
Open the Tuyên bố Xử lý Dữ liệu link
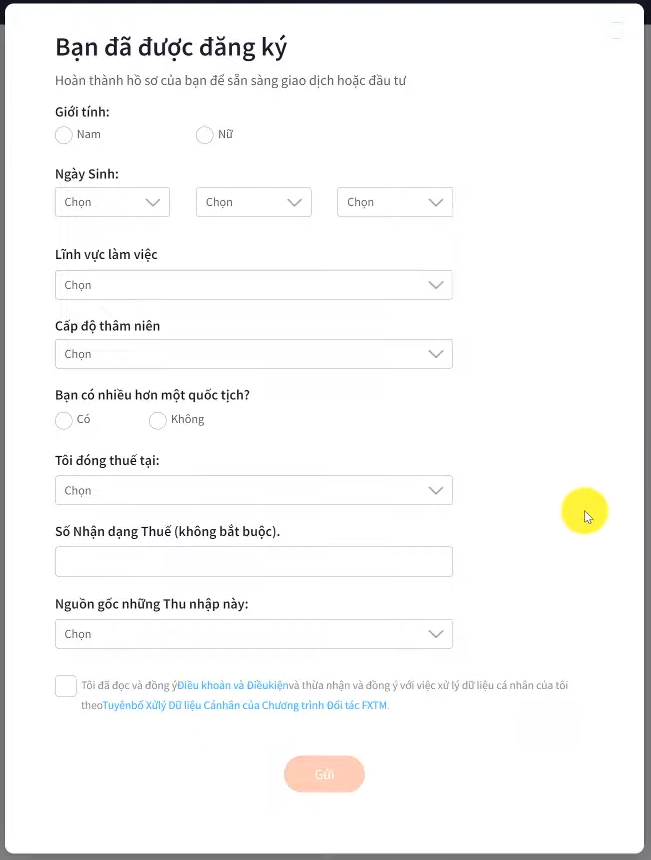[x=245, y=705]
